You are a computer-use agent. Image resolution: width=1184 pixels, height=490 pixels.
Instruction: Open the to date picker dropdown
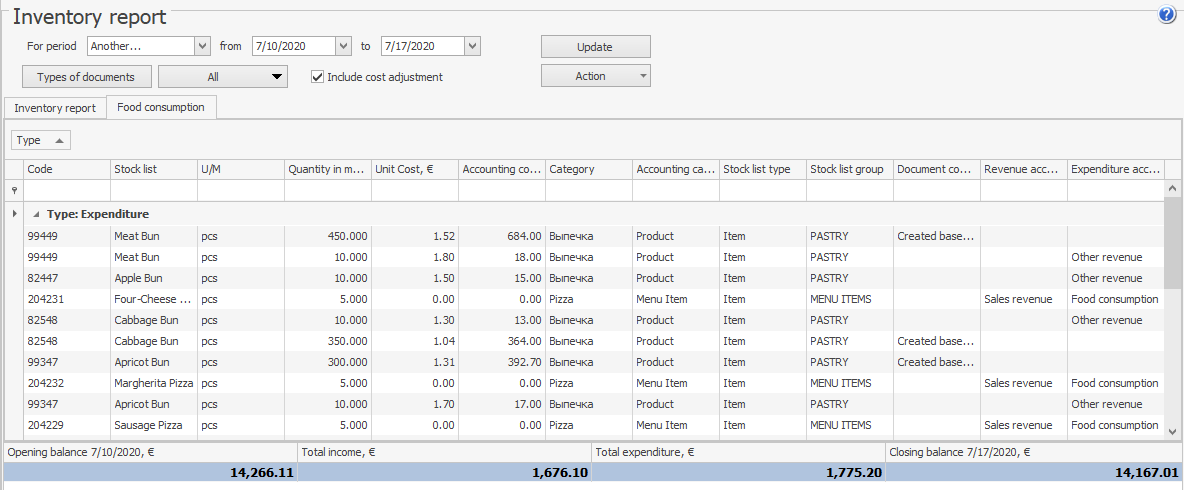click(473, 46)
